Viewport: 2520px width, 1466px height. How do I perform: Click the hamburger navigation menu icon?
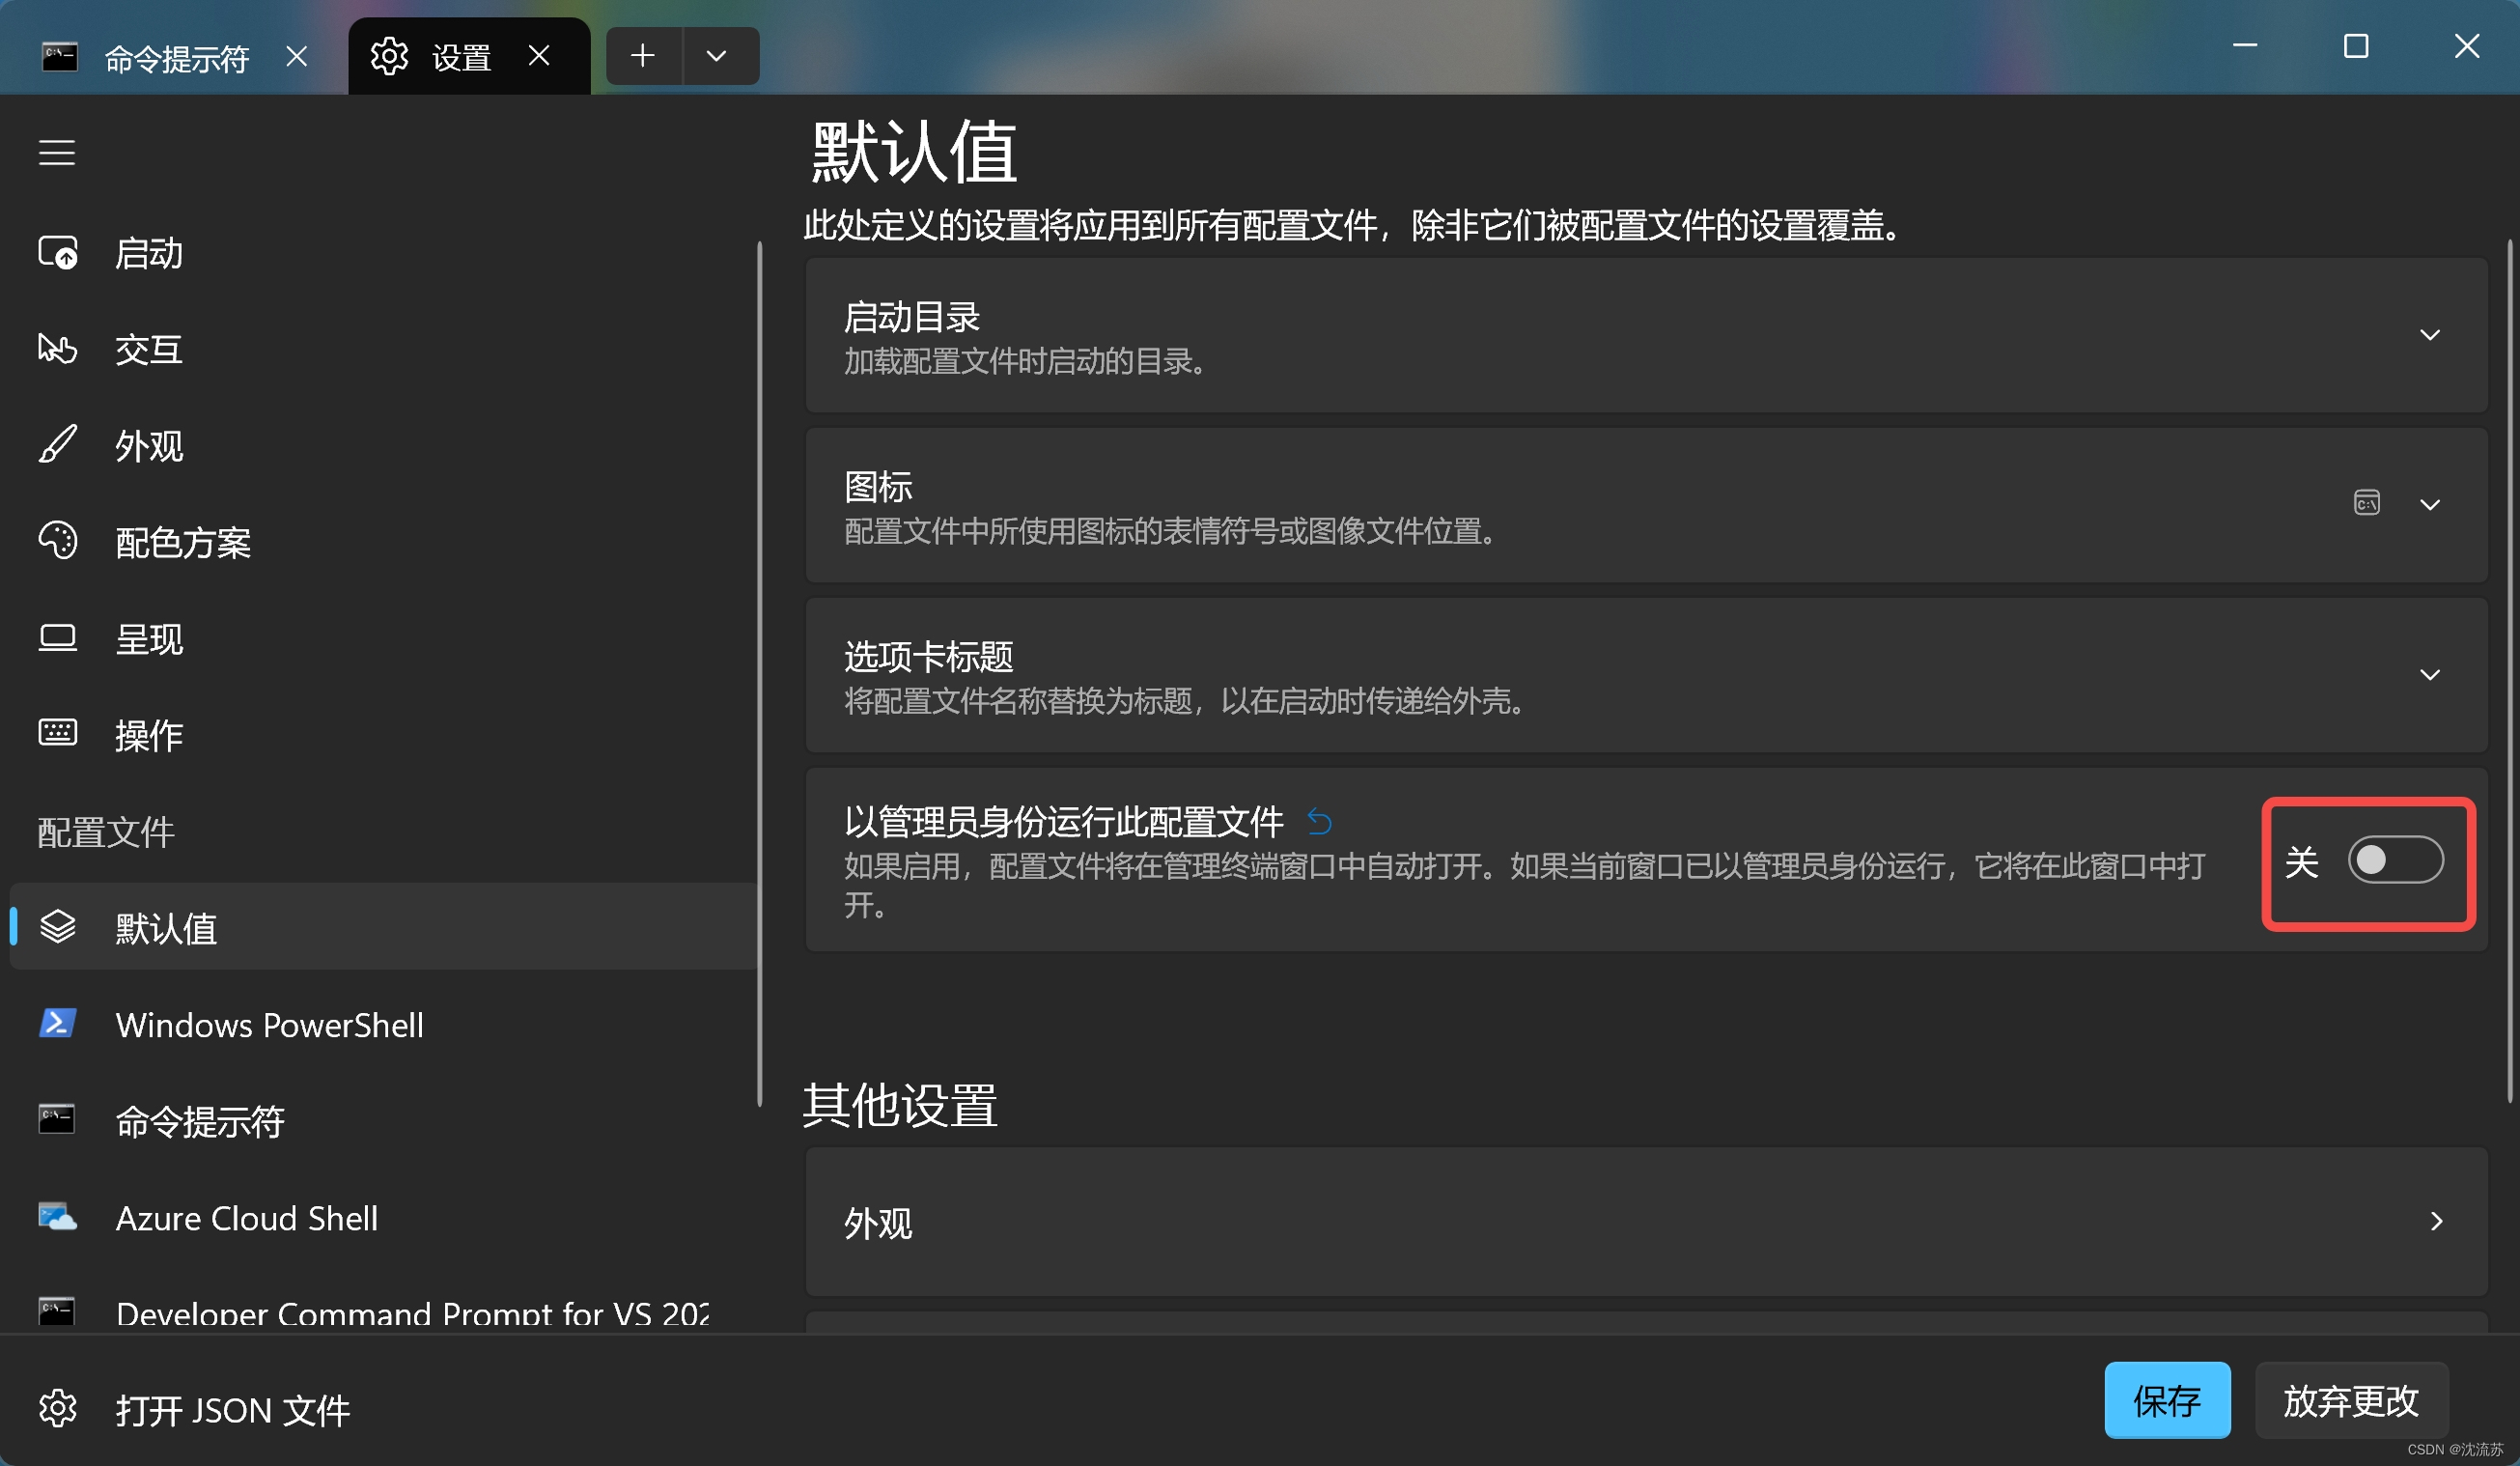[57, 152]
